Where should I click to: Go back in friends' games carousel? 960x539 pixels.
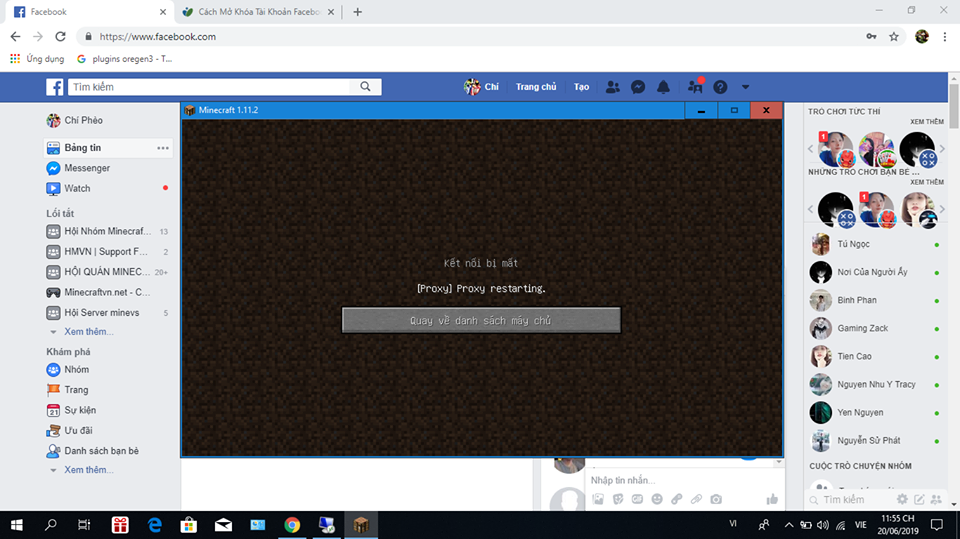811,209
